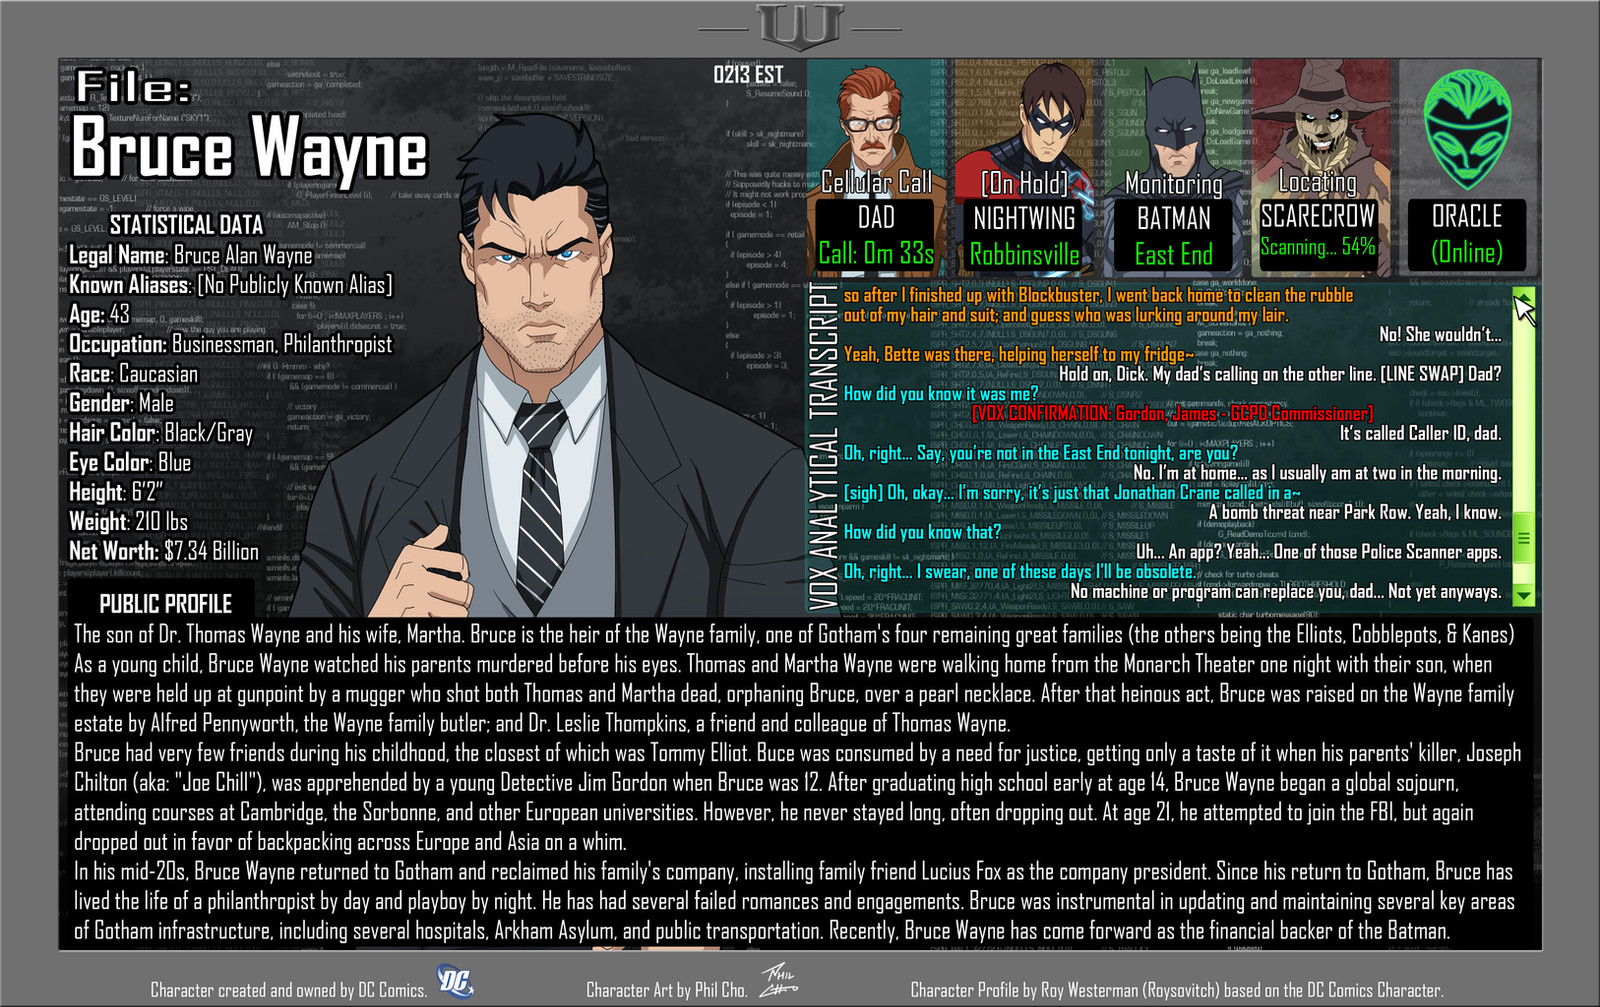Click the 'Age: 43' entry
This screenshot has height=1007, width=1600.
click(99, 315)
